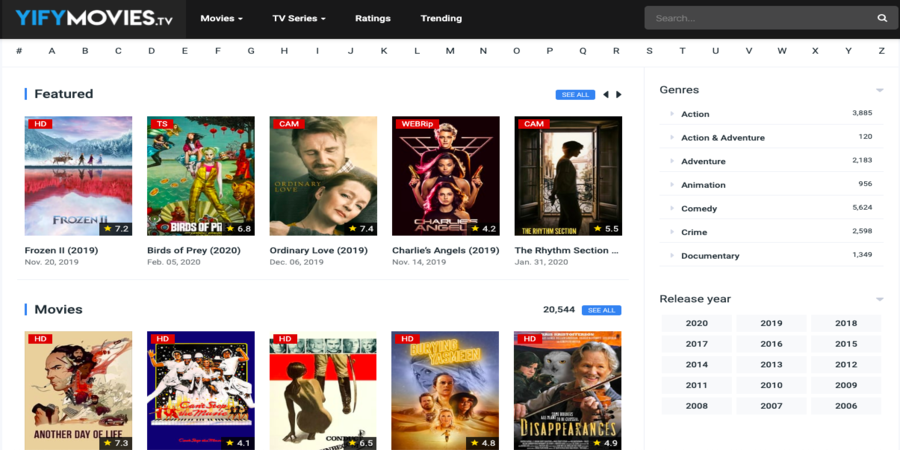This screenshot has width=900, height=450.
Task: Select the Comedy genre
Action: tap(699, 208)
